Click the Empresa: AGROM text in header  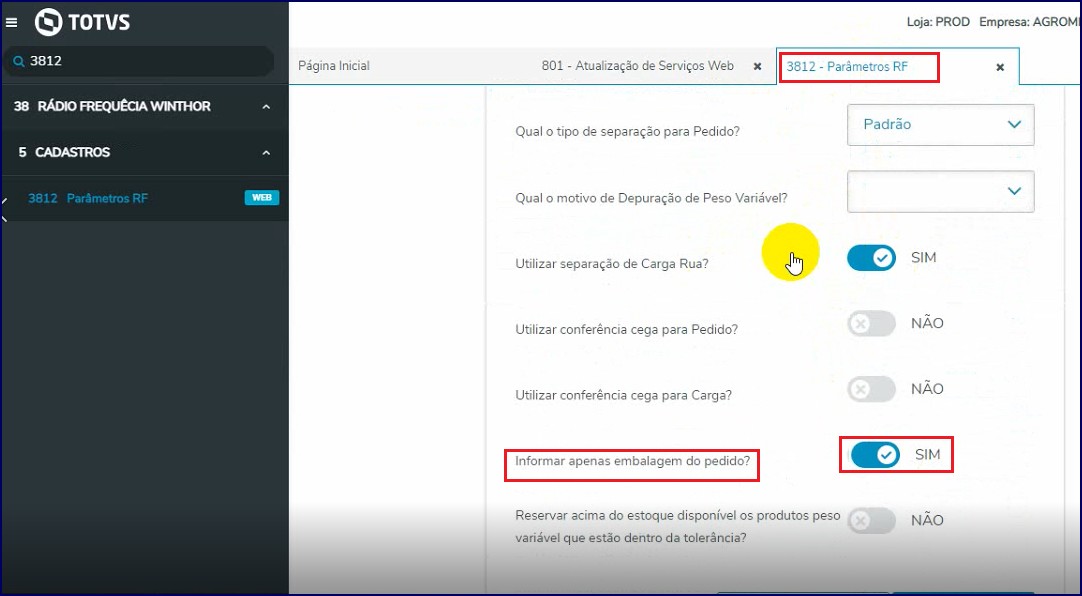coord(1030,22)
